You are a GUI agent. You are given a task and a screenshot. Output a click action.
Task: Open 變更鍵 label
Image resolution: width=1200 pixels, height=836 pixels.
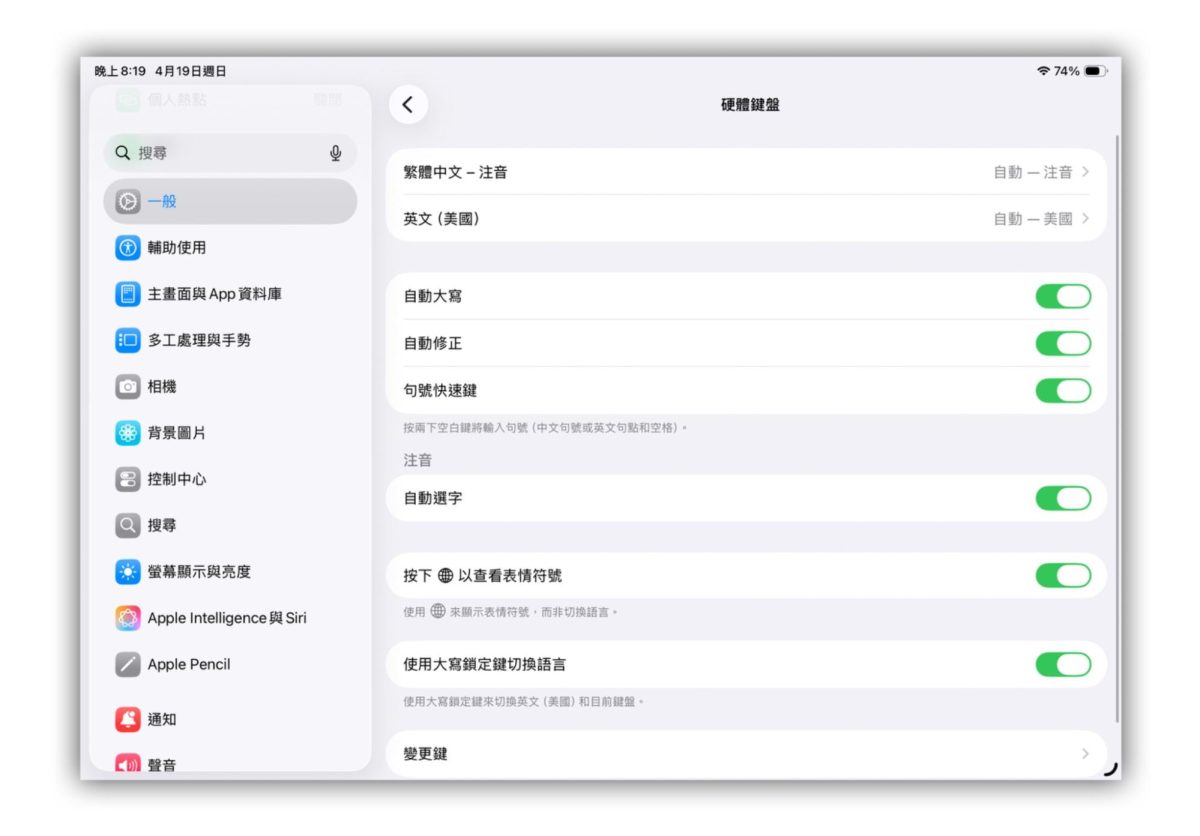(x=426, y=753)
